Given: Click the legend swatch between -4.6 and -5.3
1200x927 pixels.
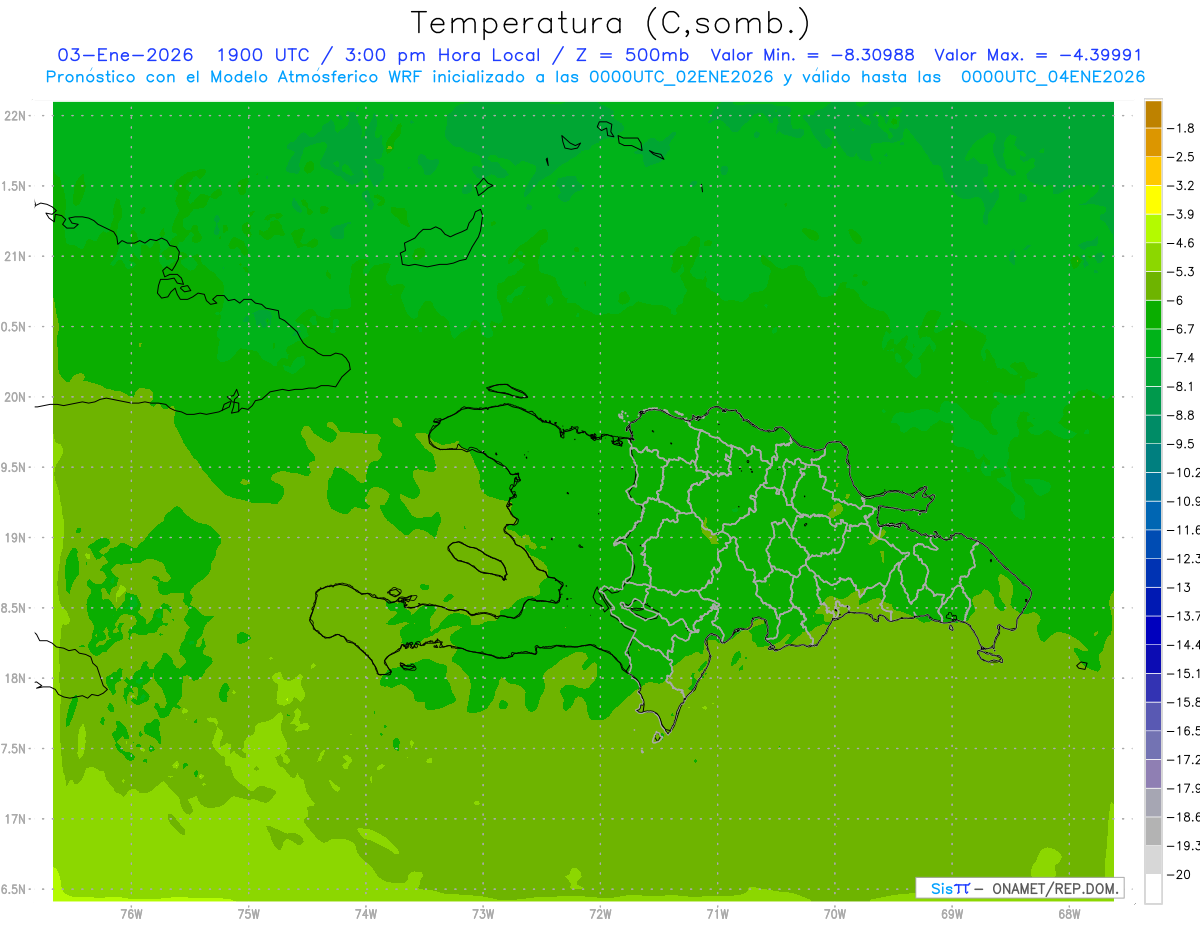Looking at the screenshot, I should point(1153,257).
